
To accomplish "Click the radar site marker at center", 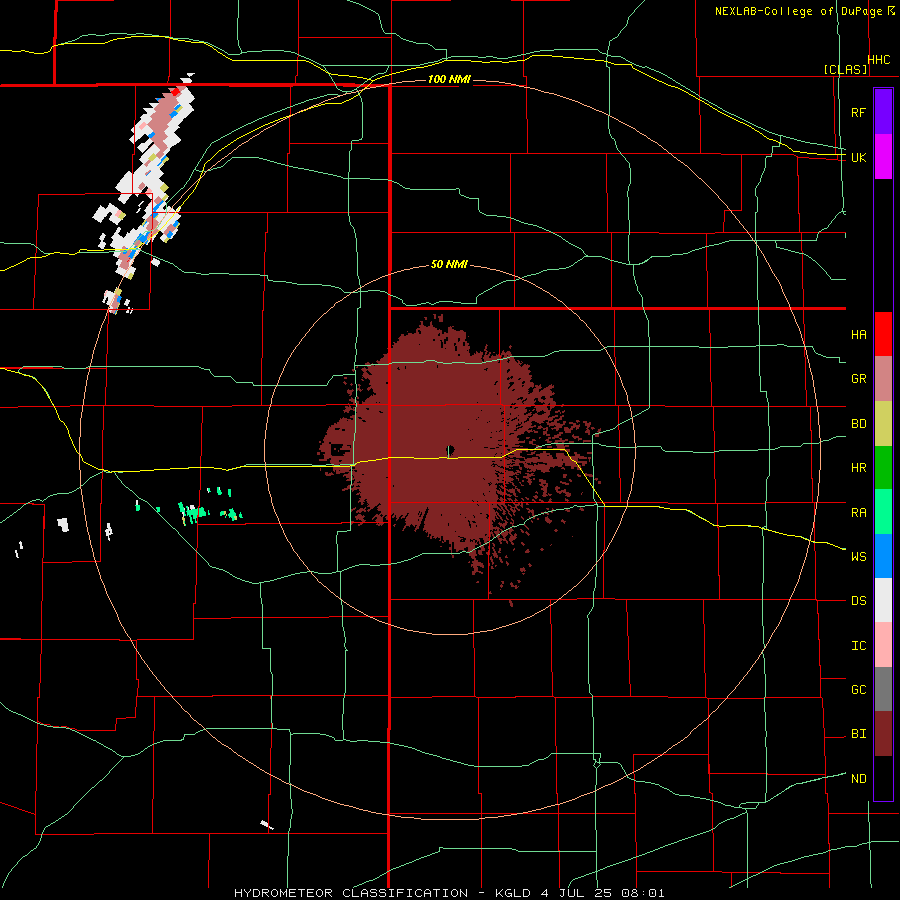I will pos(450,450).
